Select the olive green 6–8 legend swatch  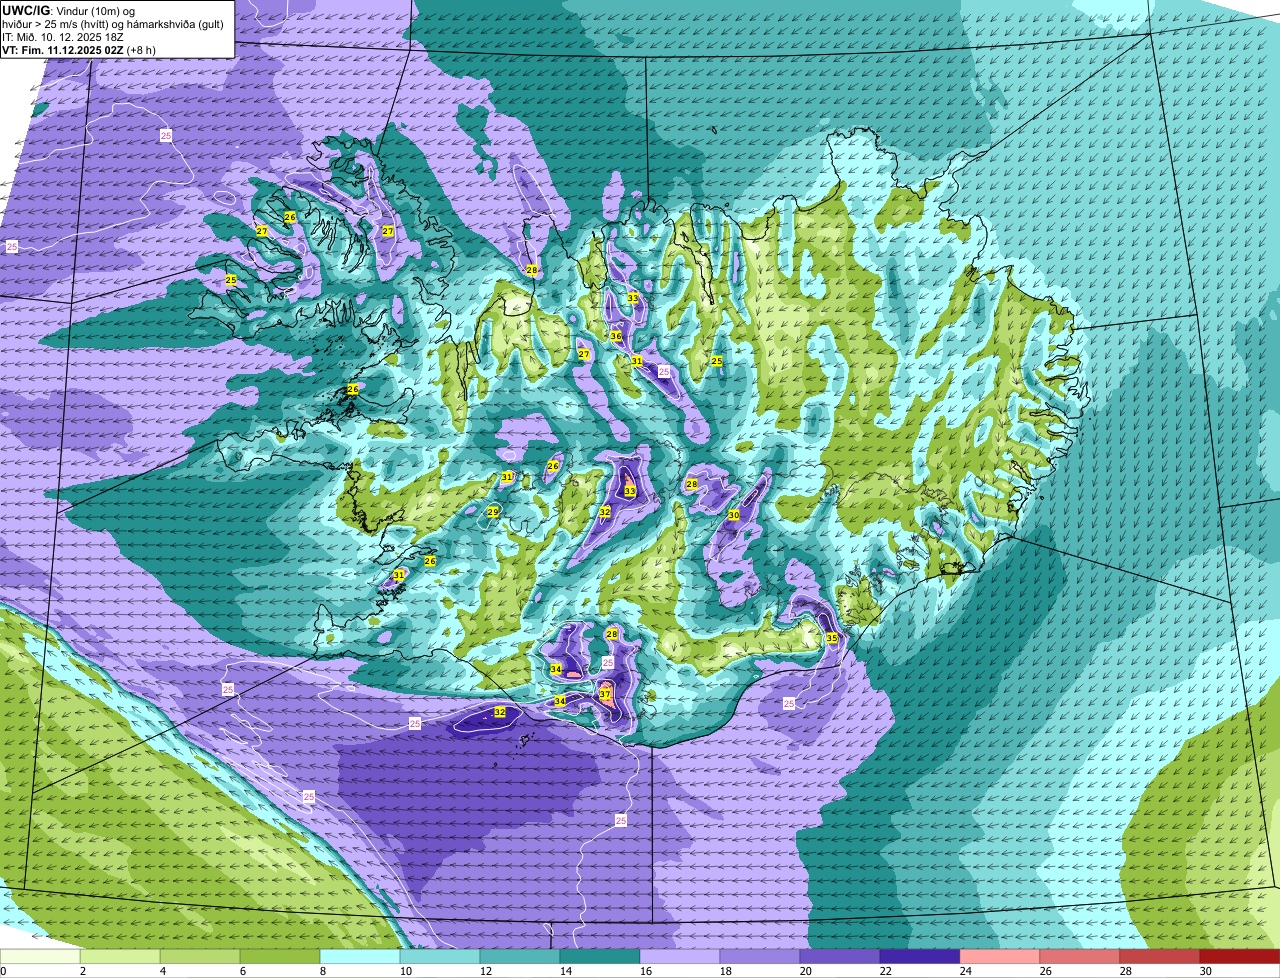[x=280, y=956]
